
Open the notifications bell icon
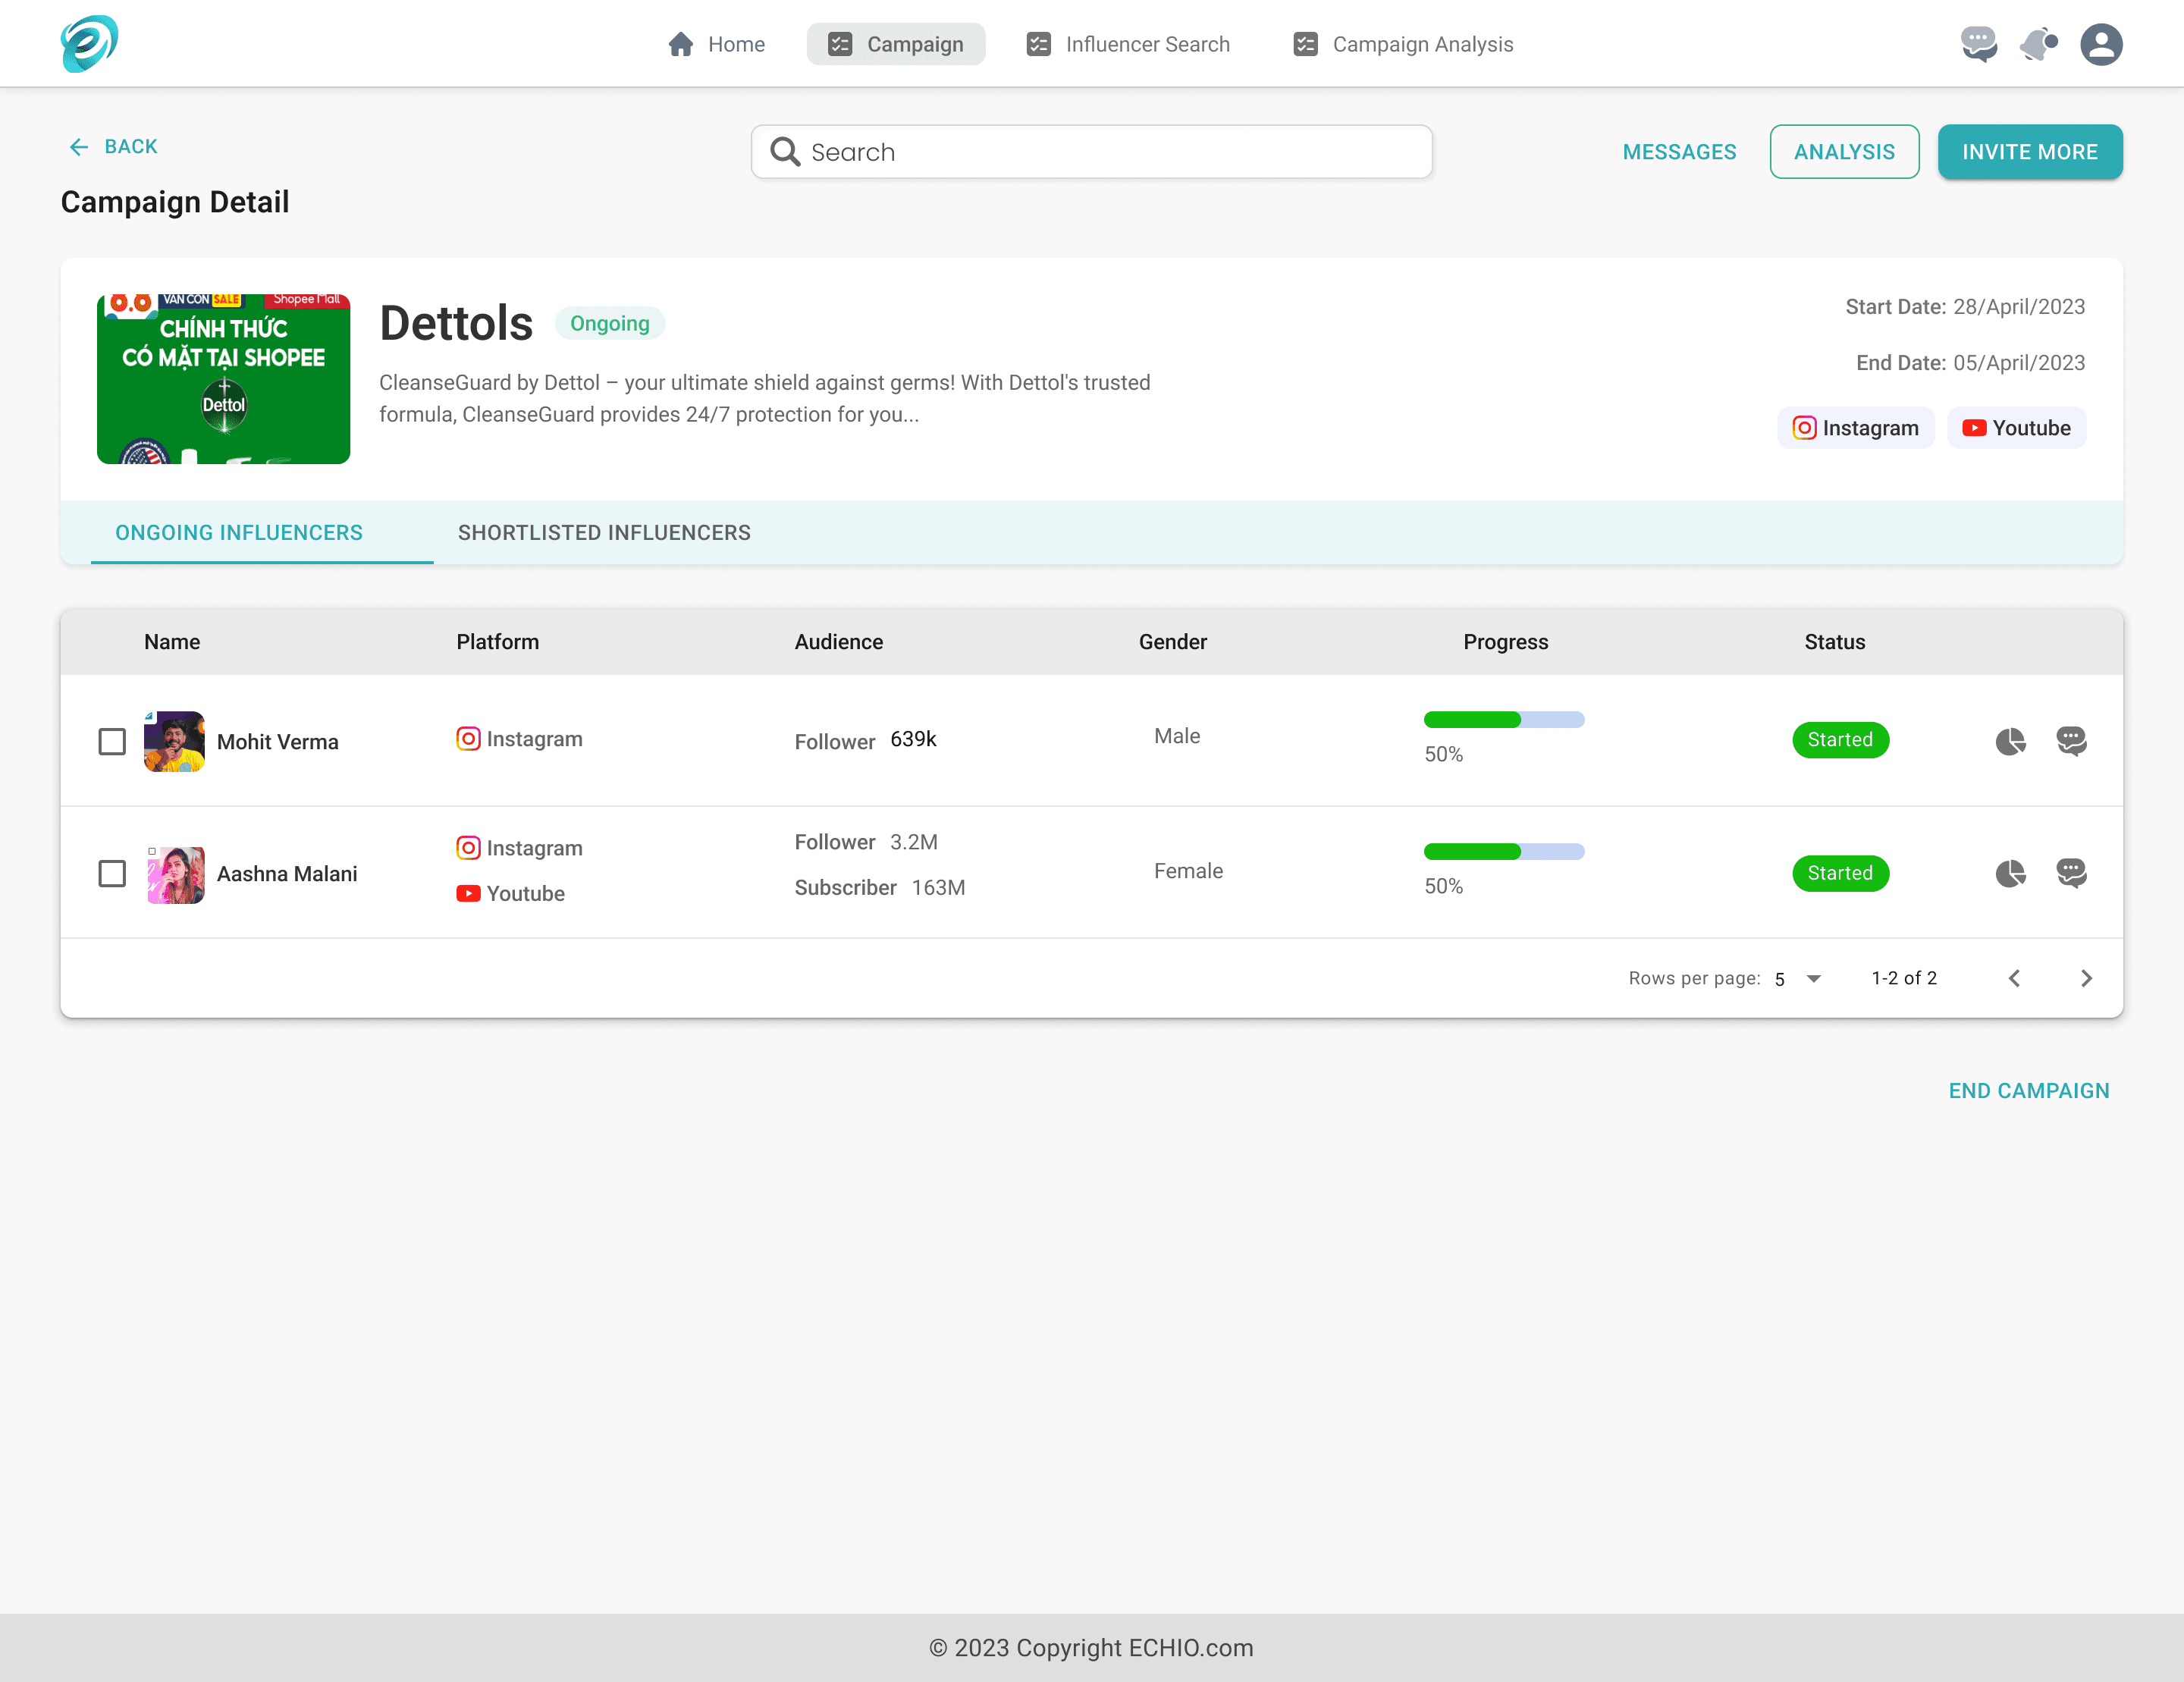pos(2039,44)
